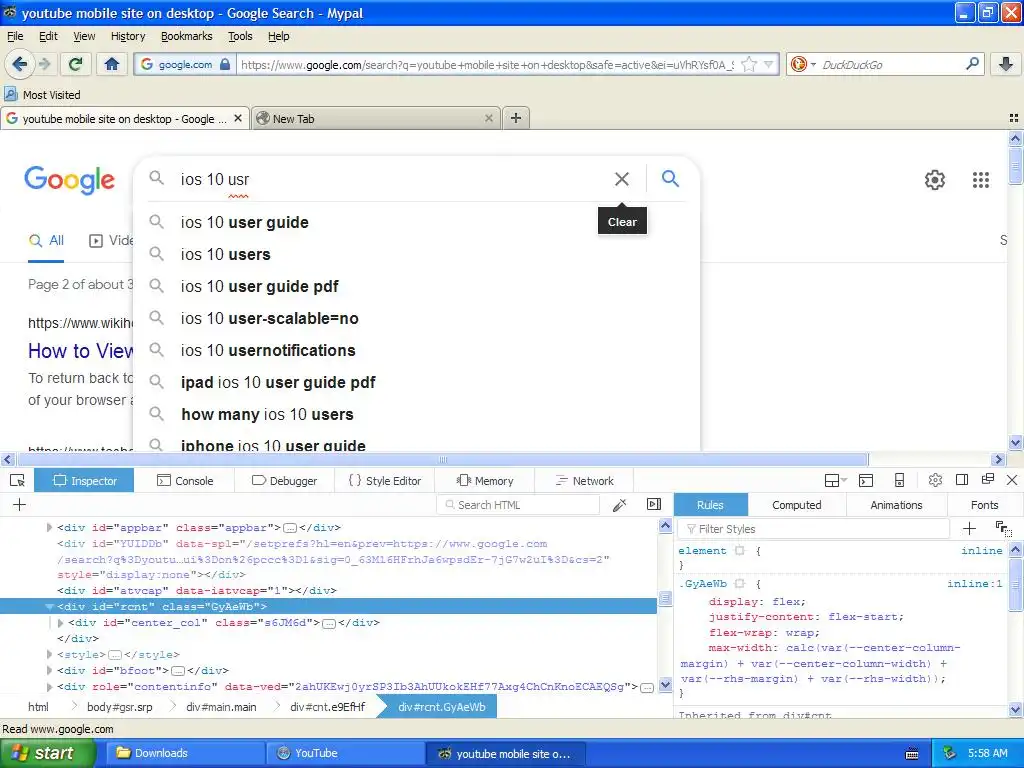1024x768 pixels.
Task: Open the downloads arrow button in toolbar
Action: pos(1006,64)
